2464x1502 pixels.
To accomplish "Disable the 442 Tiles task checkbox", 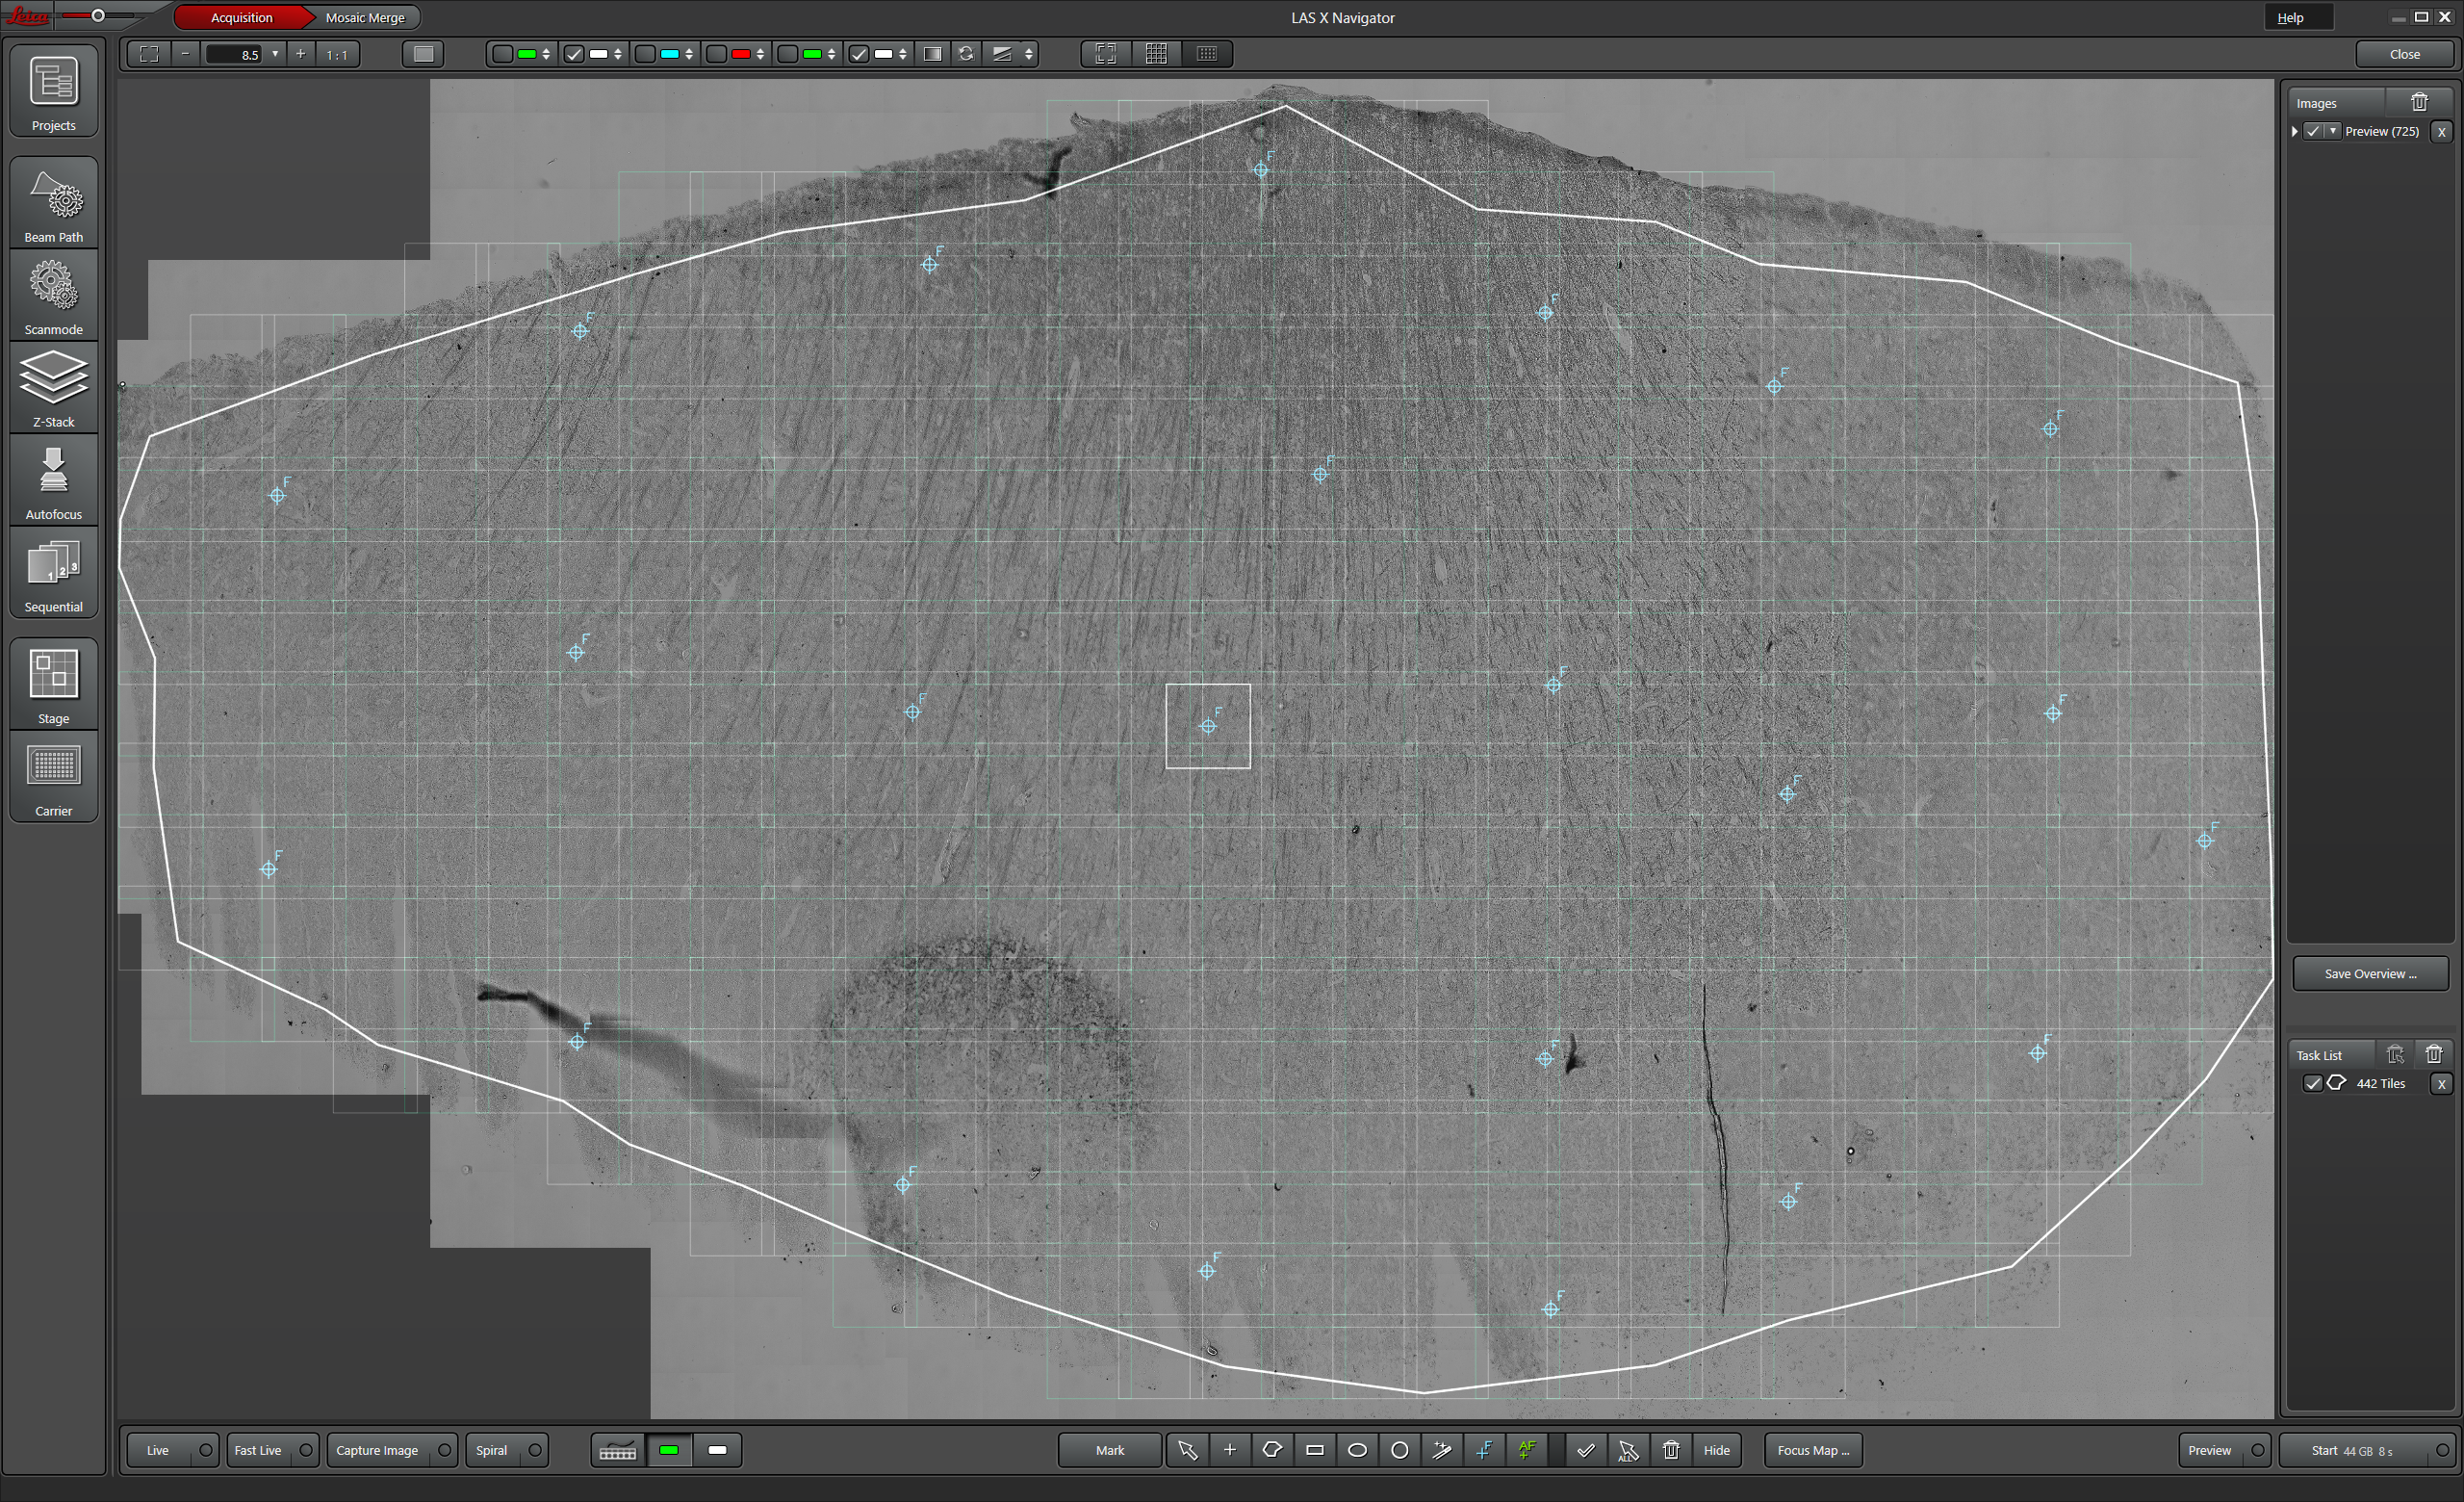I will (2313, 1083).
